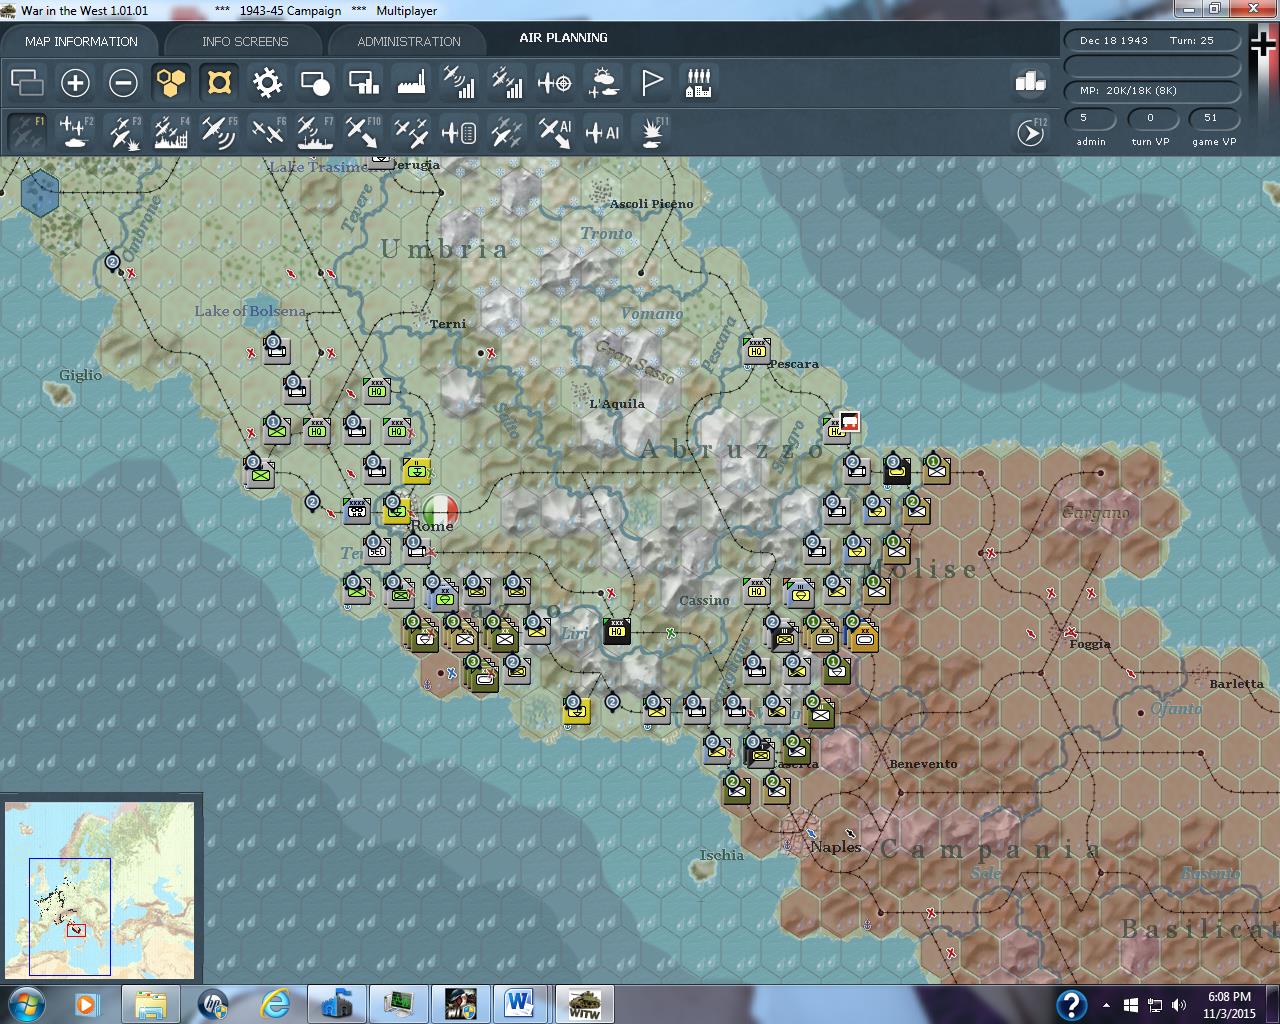The image size is (1280, 1024).
Task: Click the rectangle-with-circle map icon
Action: (315, 82)
